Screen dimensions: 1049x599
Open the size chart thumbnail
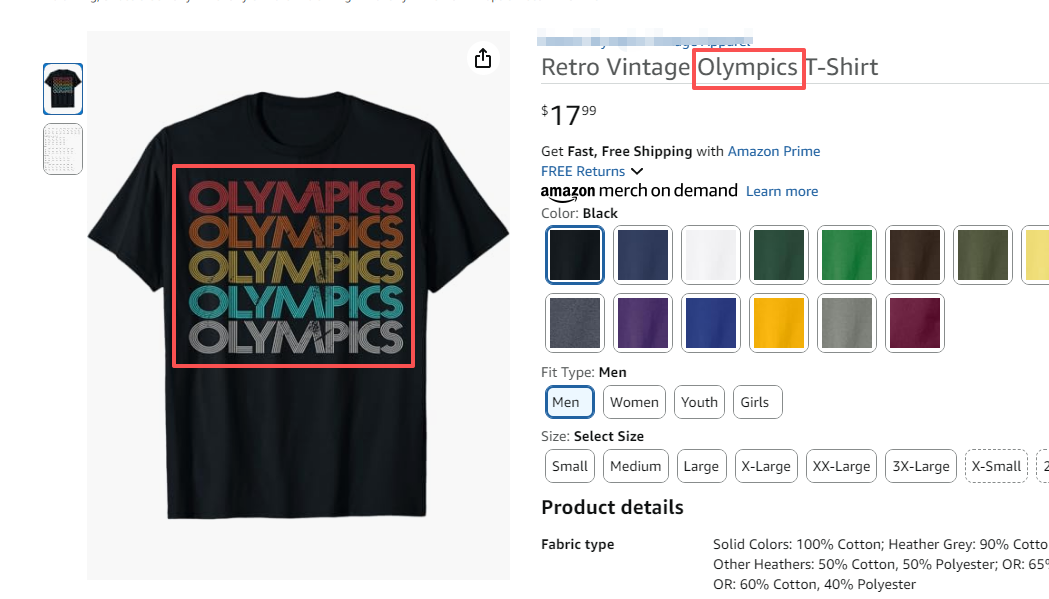coord(63,149)
